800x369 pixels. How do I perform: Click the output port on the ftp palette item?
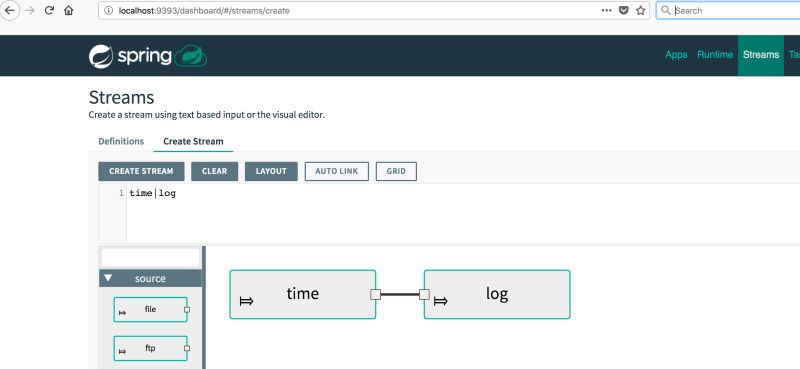(x=187, y=348)
